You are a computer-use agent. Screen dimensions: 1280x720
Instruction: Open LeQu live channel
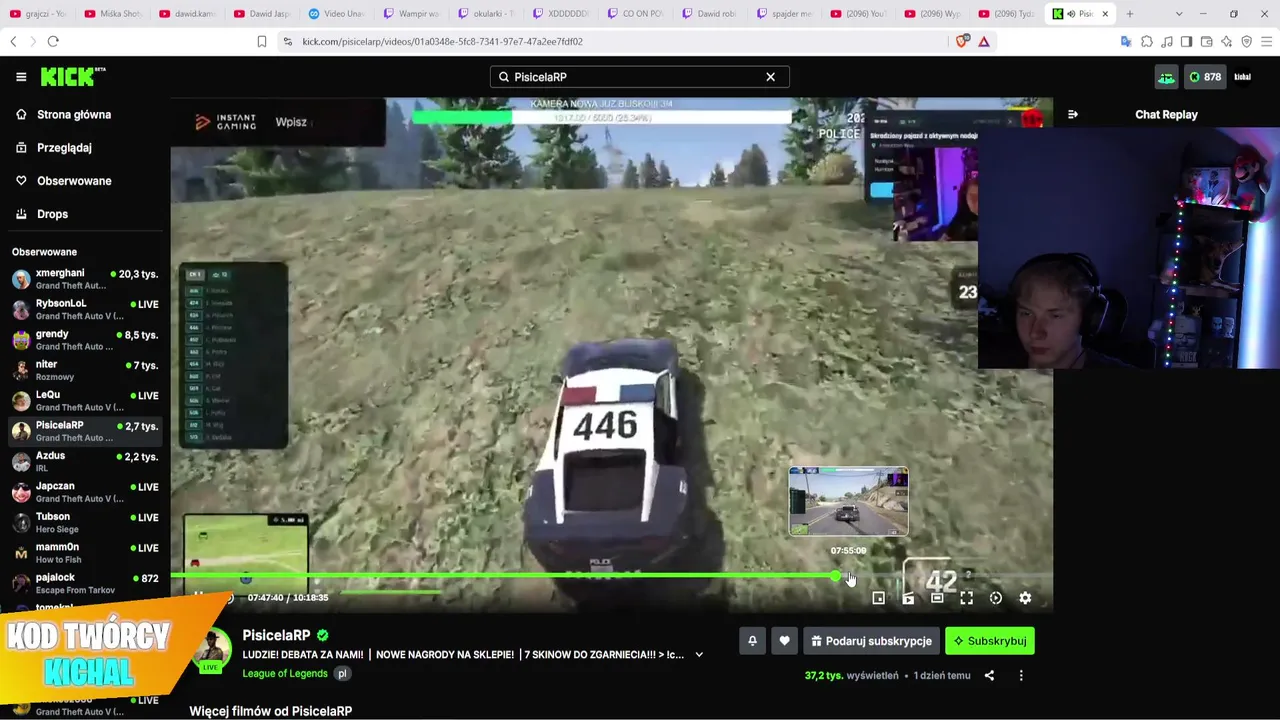85,401
